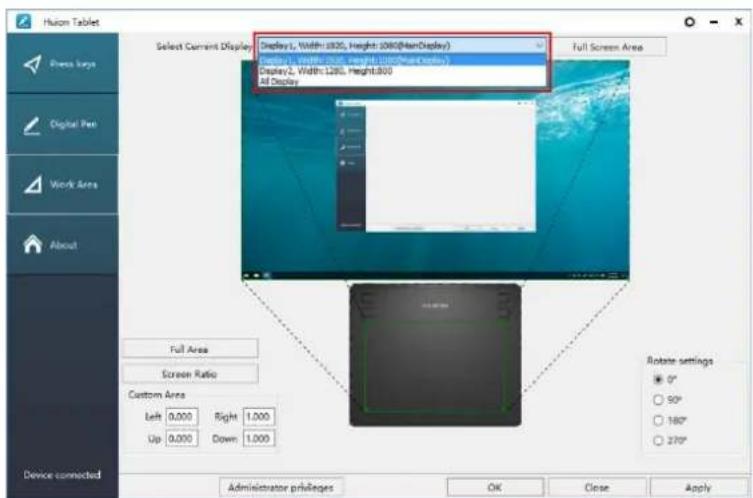This screenshot has height=498, width=753.
Task: Select the 180° rotation radio button
Action: point(658,421)
